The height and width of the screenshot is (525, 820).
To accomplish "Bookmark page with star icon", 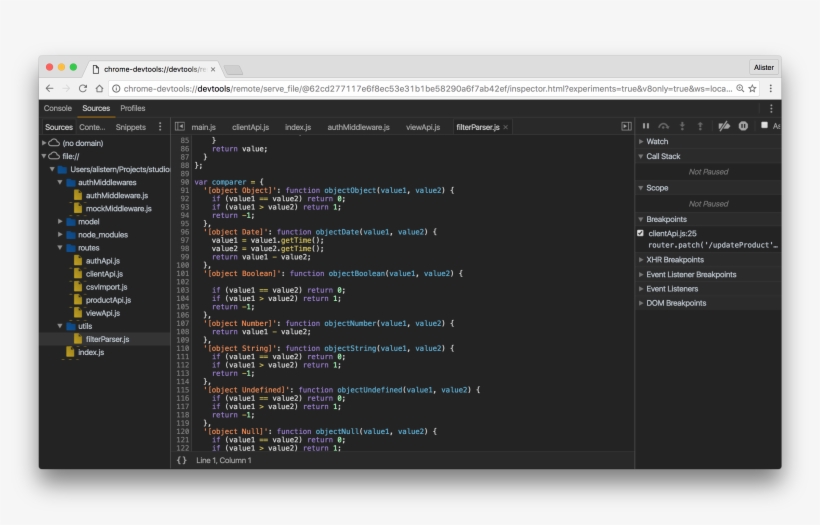I will point(753,88).
